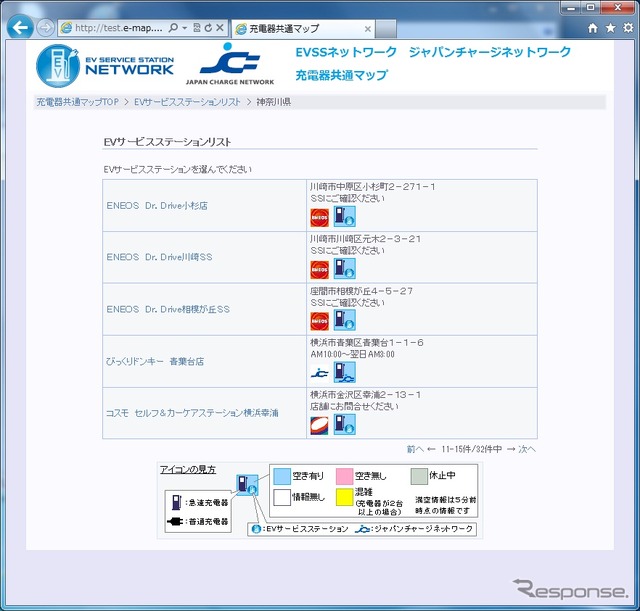Click charger status icon in 青葉台店 row
Viewport: 640px width, 611px height.
(x=344, y=372)
